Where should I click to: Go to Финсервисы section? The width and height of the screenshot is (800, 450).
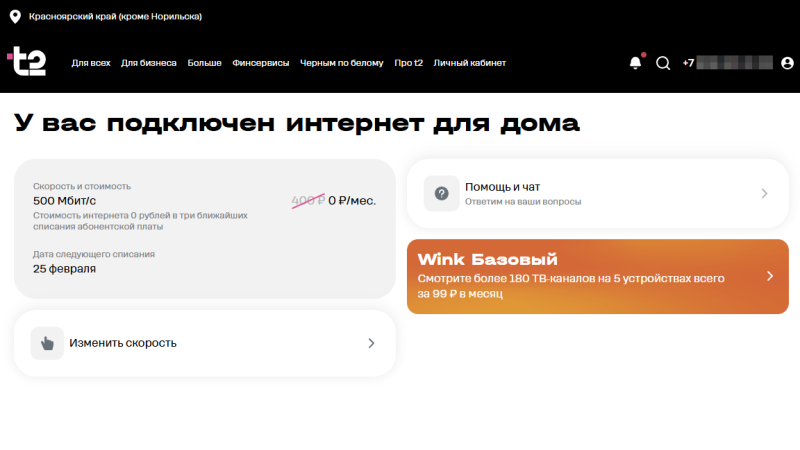pos(260,63)
